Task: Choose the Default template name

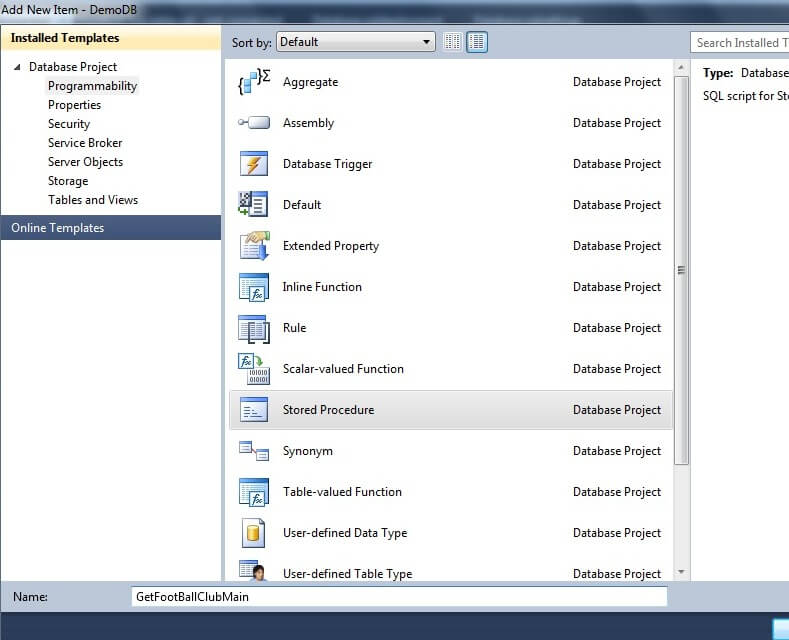Action: [x=302, y=205]
